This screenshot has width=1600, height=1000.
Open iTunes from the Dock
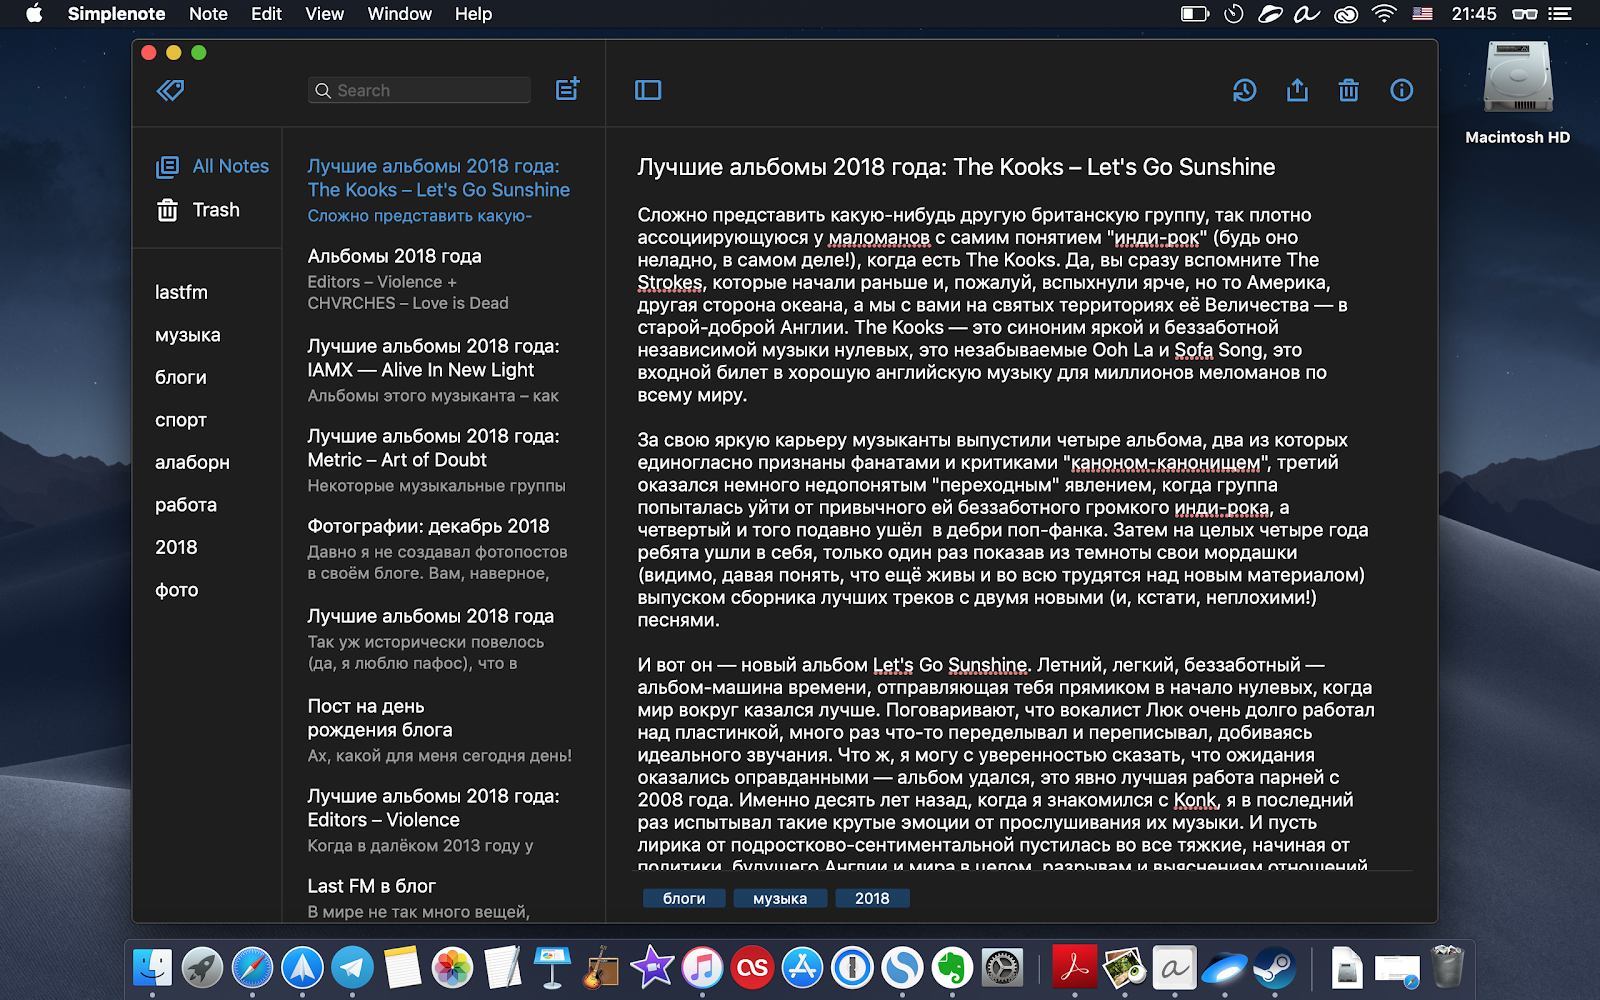pos(702,967)
